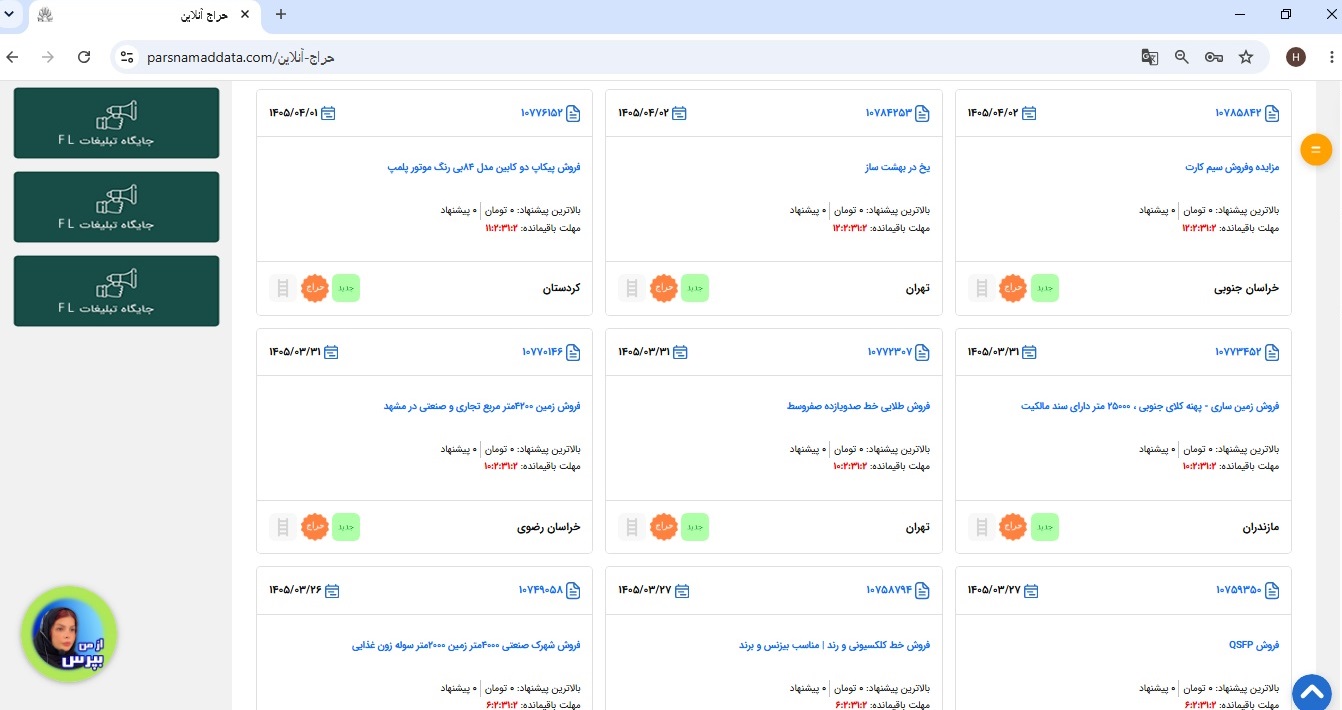This screenshot has height=710, width=1342.
Task: Click the document icon beside 10785842
Action: pos(1272,113)
